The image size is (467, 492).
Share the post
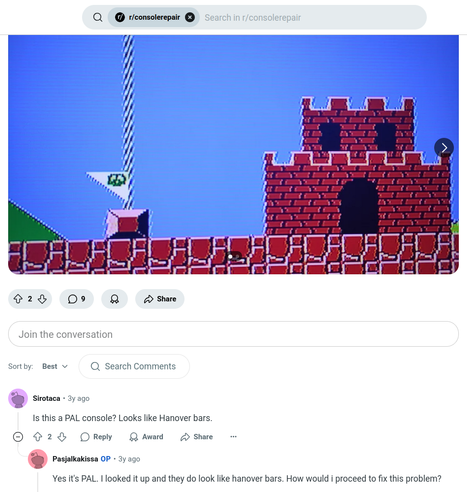pyautogui.click(x=160, y=299)
